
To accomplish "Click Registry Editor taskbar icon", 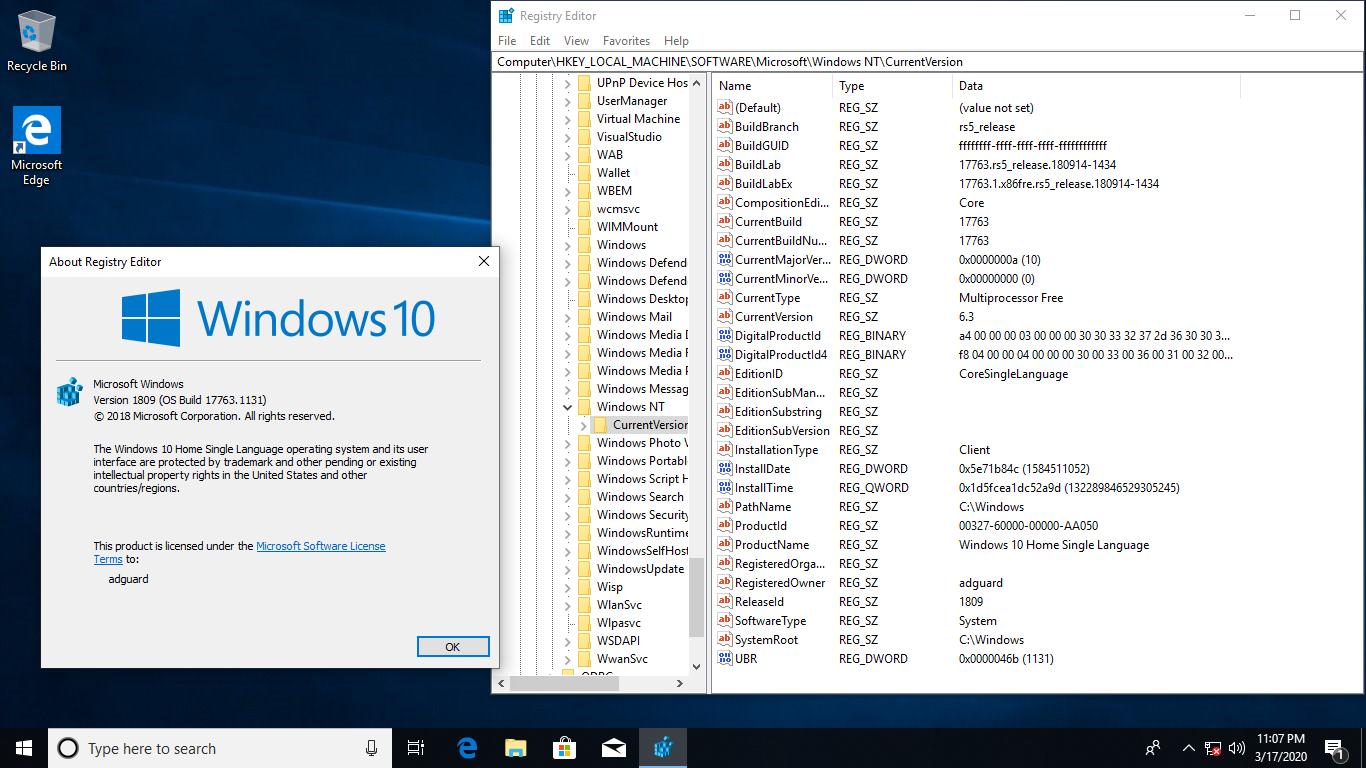I will [663, 748].
